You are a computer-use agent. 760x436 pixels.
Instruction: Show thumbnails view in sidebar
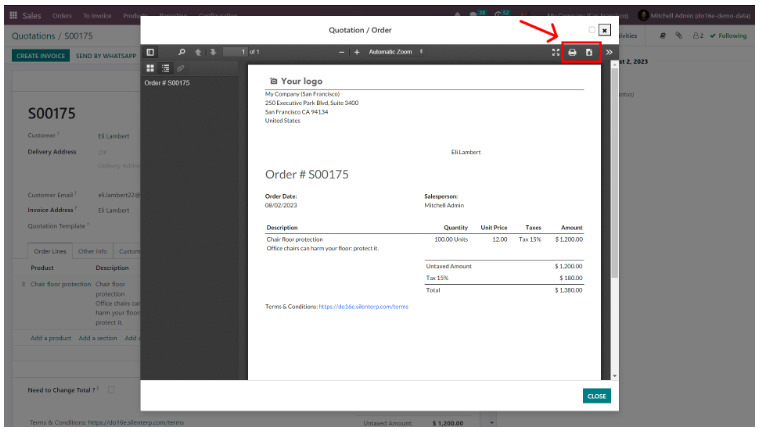(151, 67)
